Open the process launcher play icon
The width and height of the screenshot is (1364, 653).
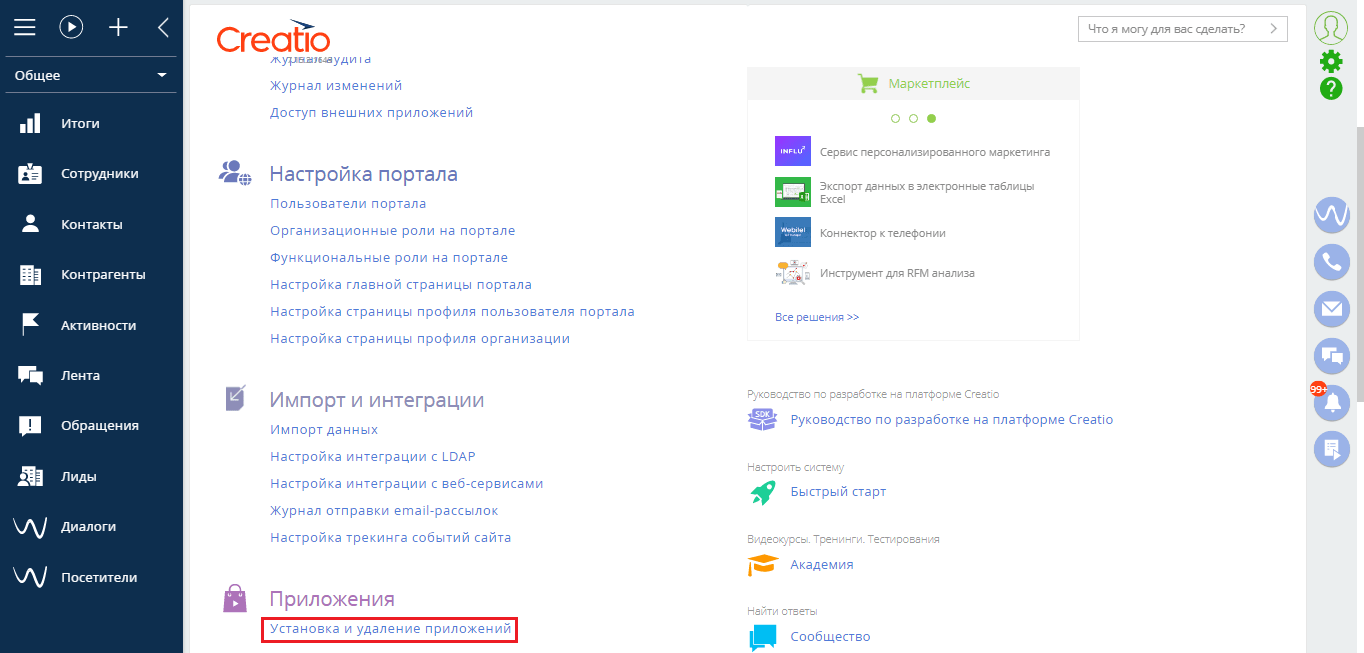coord(70,27)
